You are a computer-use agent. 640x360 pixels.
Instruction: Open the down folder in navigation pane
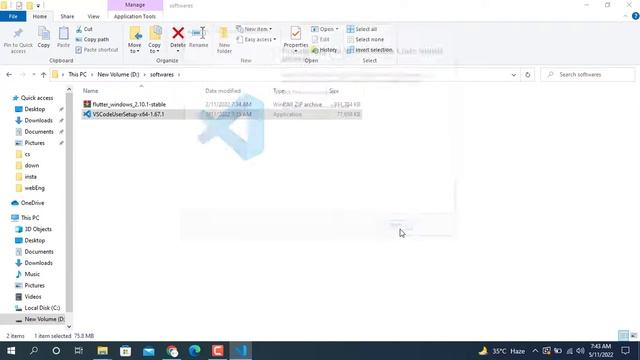(x=32, y=166)
